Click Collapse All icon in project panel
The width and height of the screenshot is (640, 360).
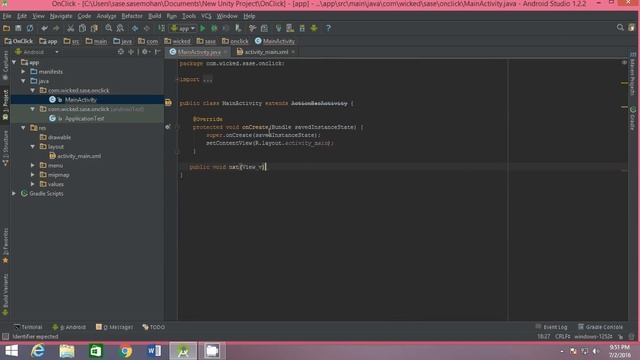[x=131, y=52]
